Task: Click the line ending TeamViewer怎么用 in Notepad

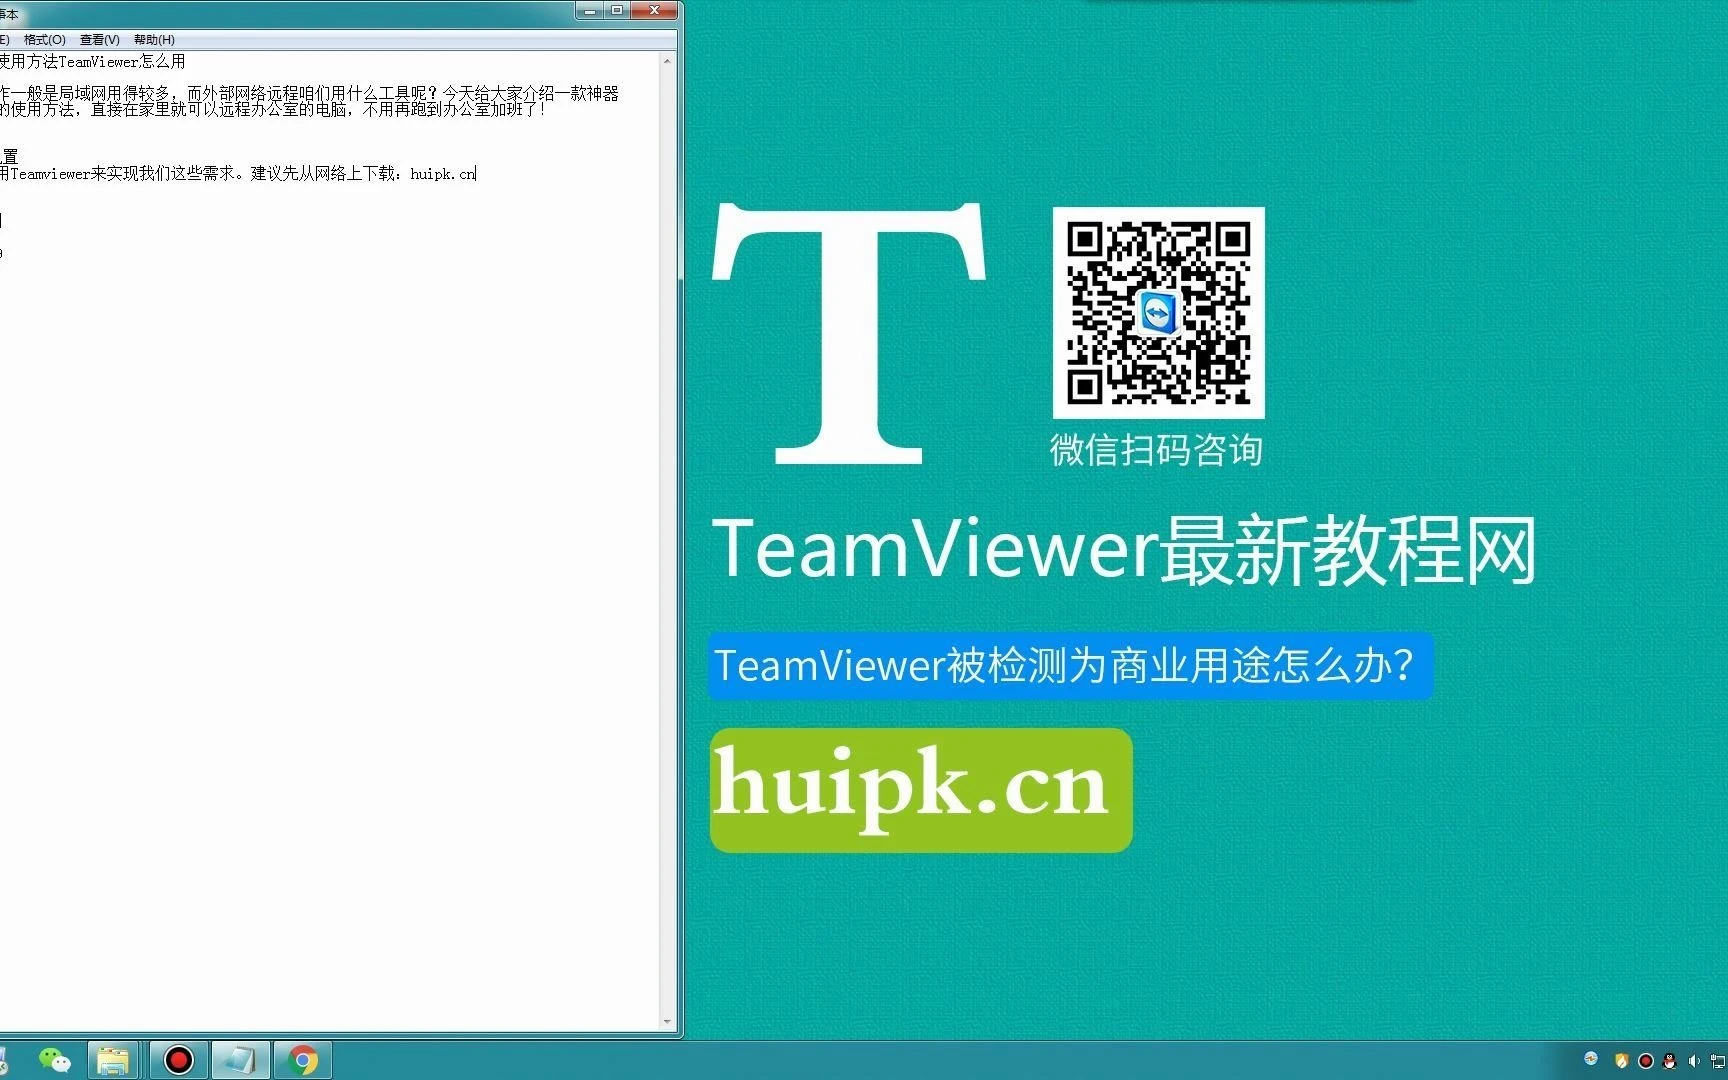Action: (93, 62)
